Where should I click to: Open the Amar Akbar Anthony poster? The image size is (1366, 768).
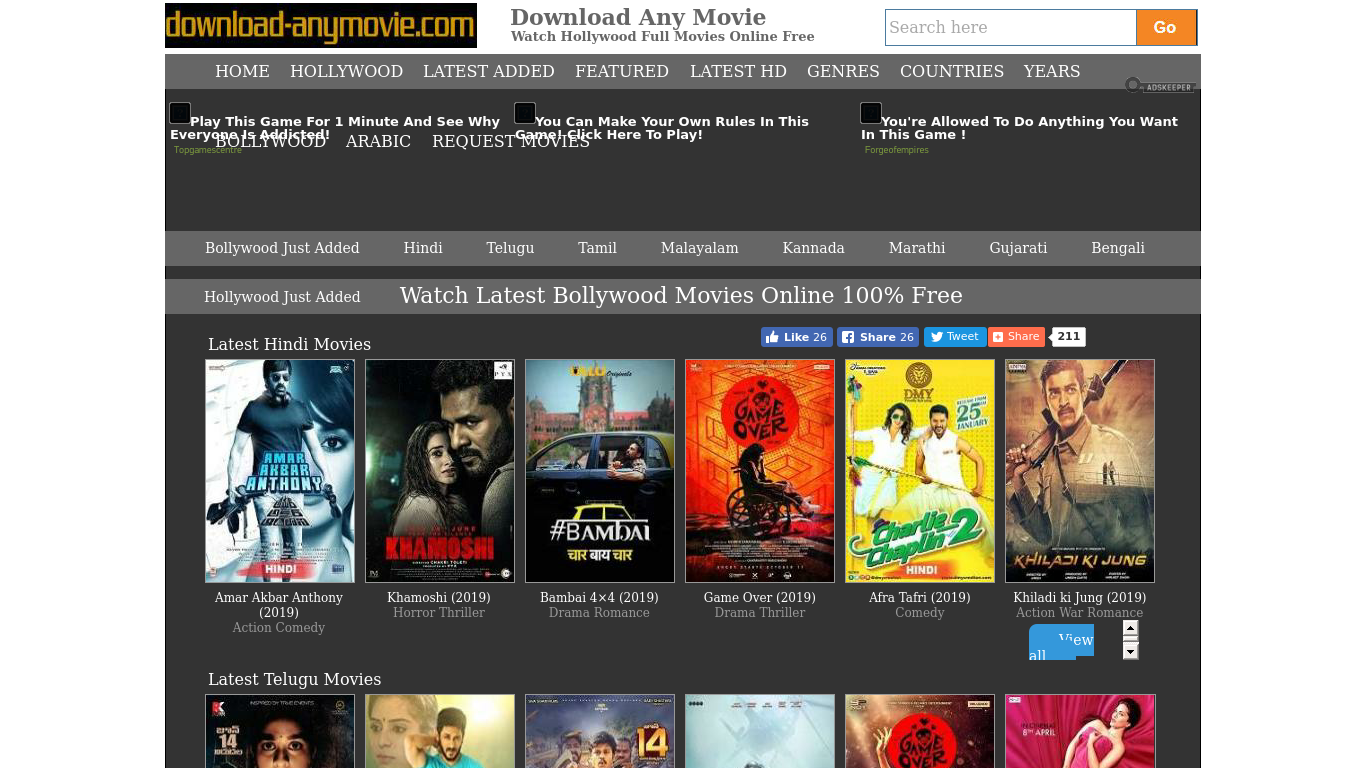point(280,471)
